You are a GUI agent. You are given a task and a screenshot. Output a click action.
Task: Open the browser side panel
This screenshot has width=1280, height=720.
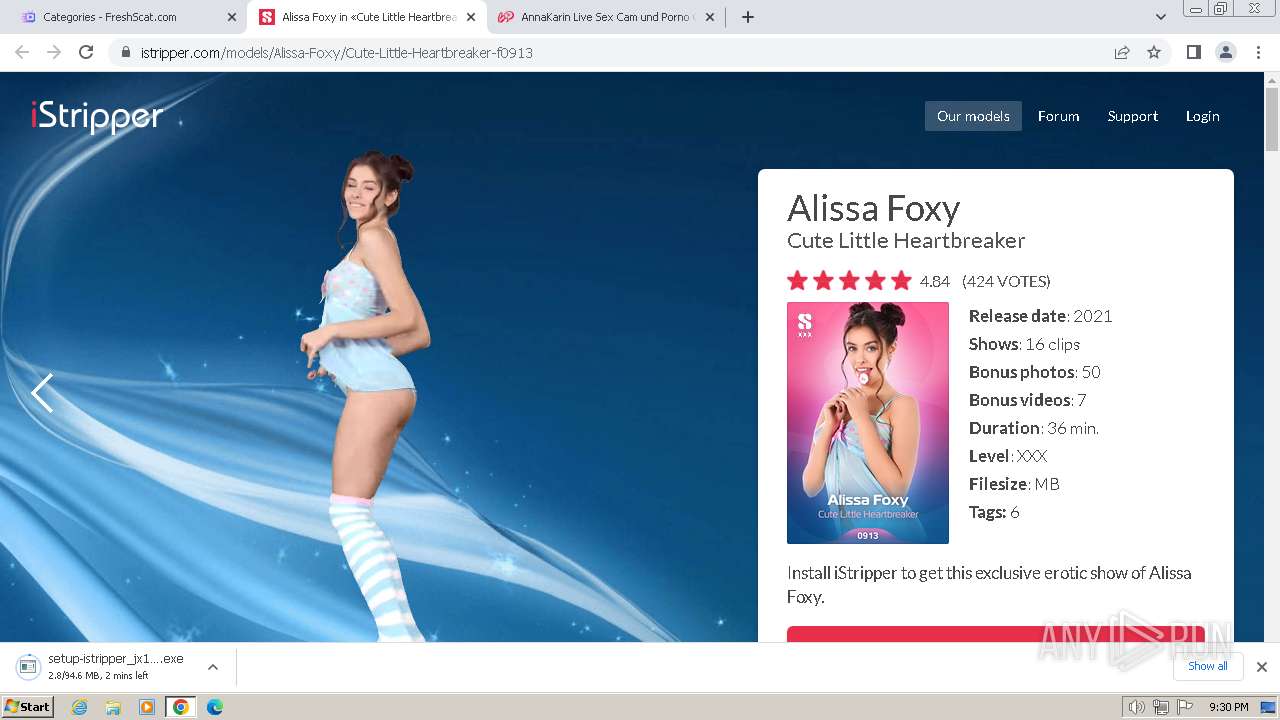tap(1193, 52)
